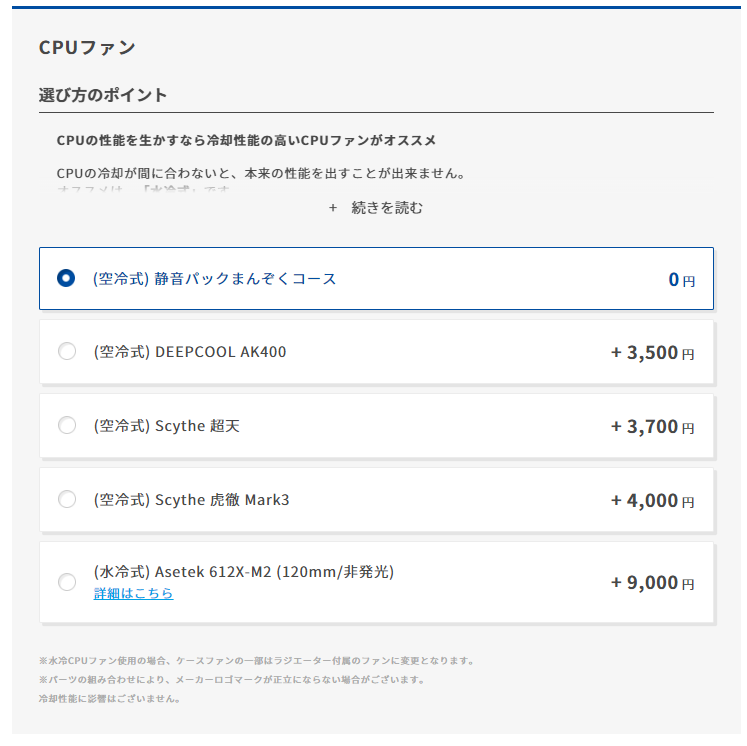Click the + 3,500円 price
This screenshot has height=746, width=747.
tap(652, 353)
